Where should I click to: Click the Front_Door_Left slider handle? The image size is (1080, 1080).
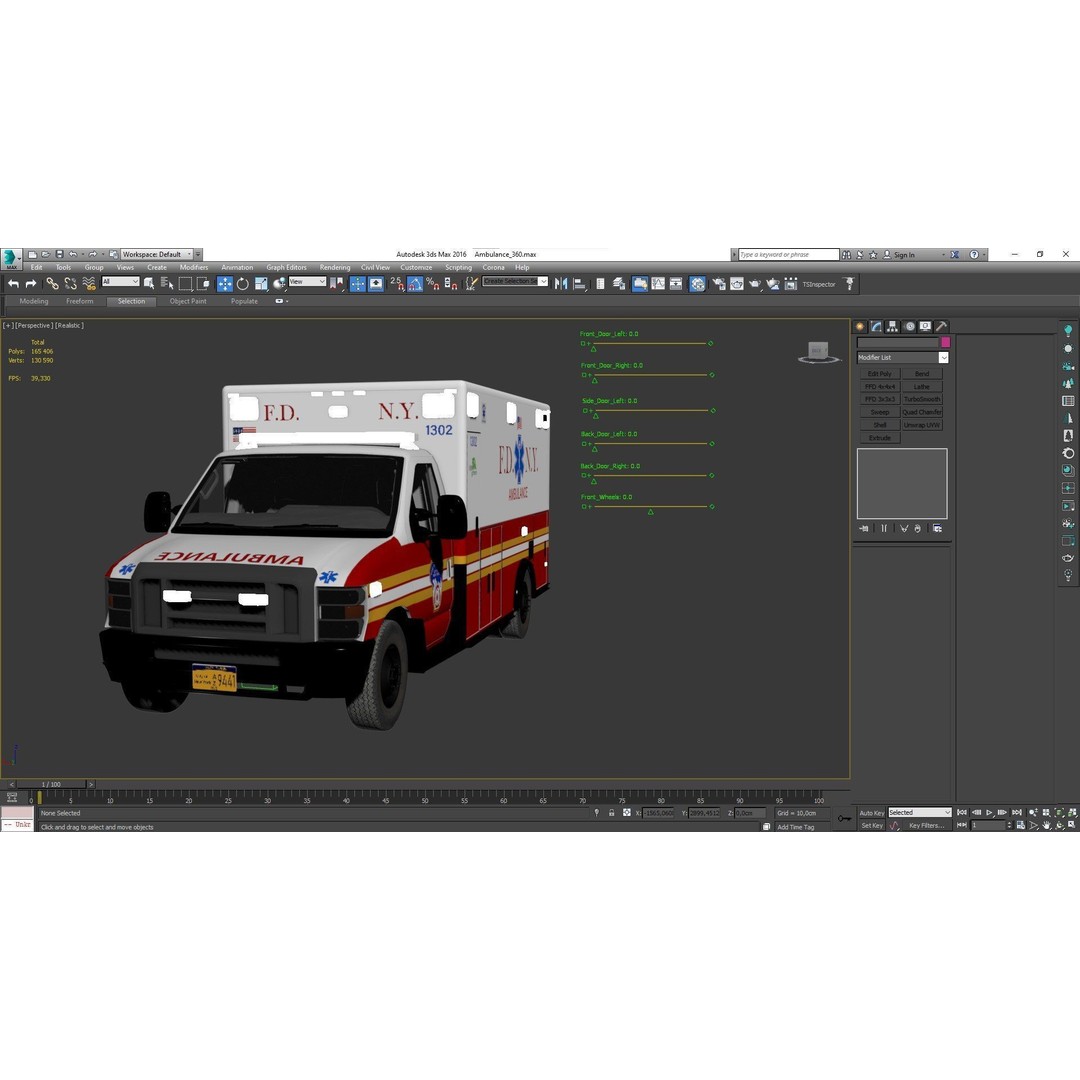coord(594,349)
